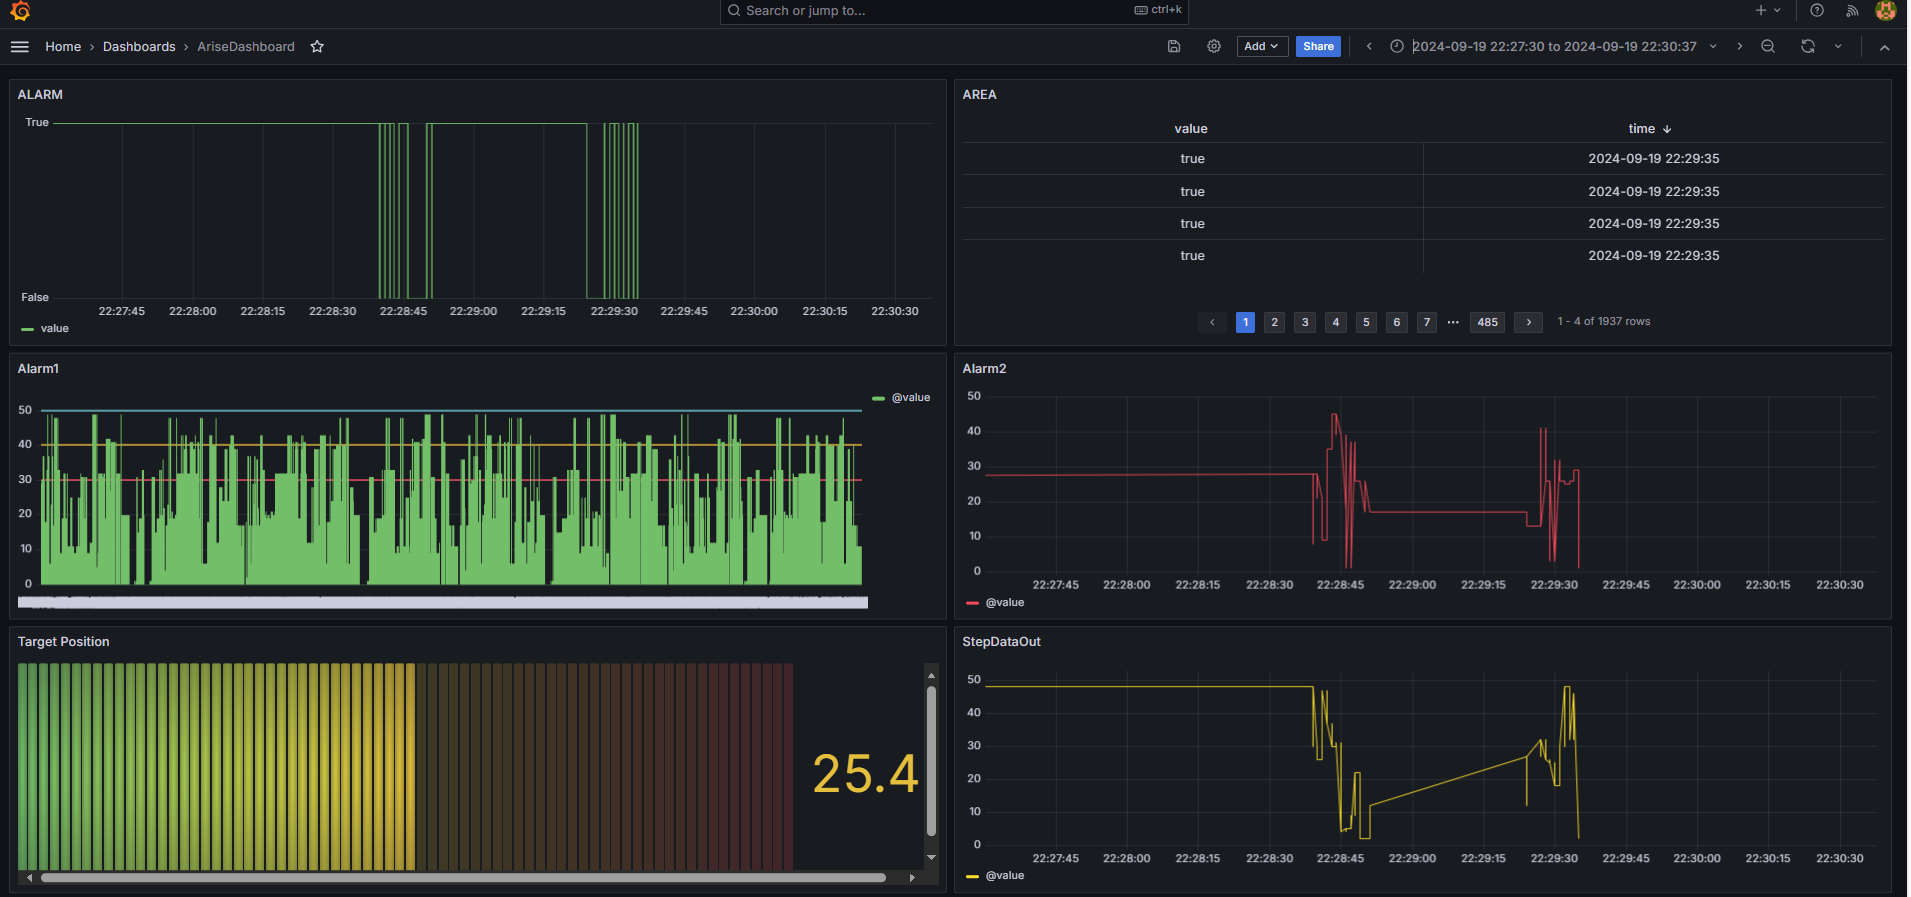This screenshot has width=1911, height=897.
Task: Expand refresh interval dropdown arrow
Action: tap(1838, 47)
